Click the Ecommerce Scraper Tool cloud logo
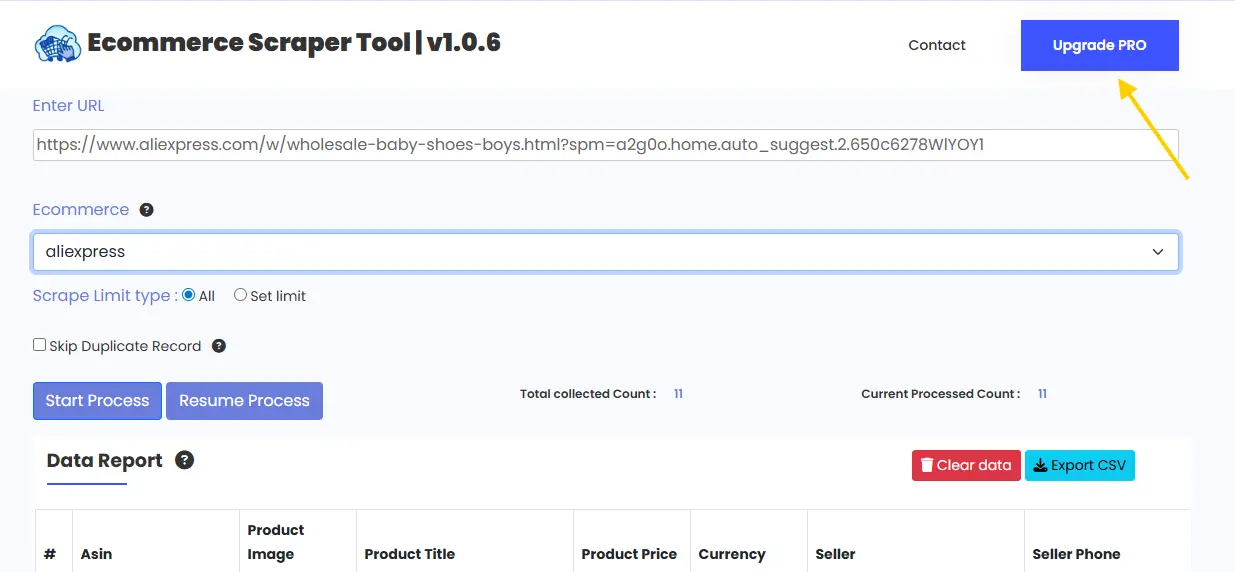 coord(58,44)
